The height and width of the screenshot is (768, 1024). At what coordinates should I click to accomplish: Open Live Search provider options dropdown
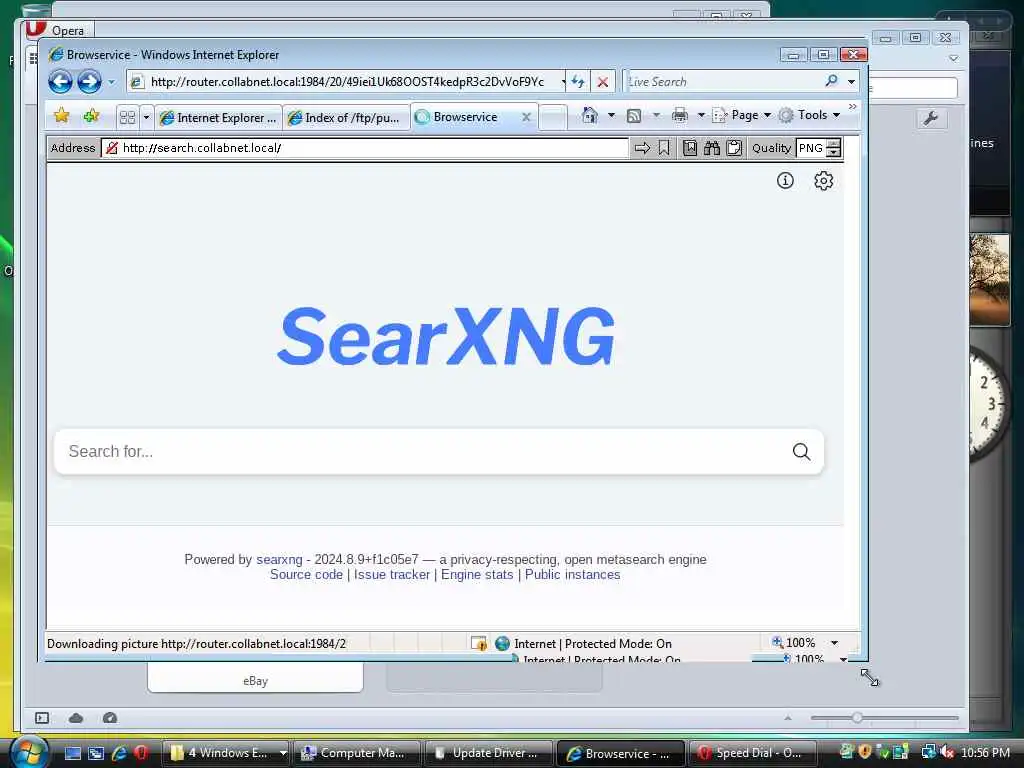(851, 82)
